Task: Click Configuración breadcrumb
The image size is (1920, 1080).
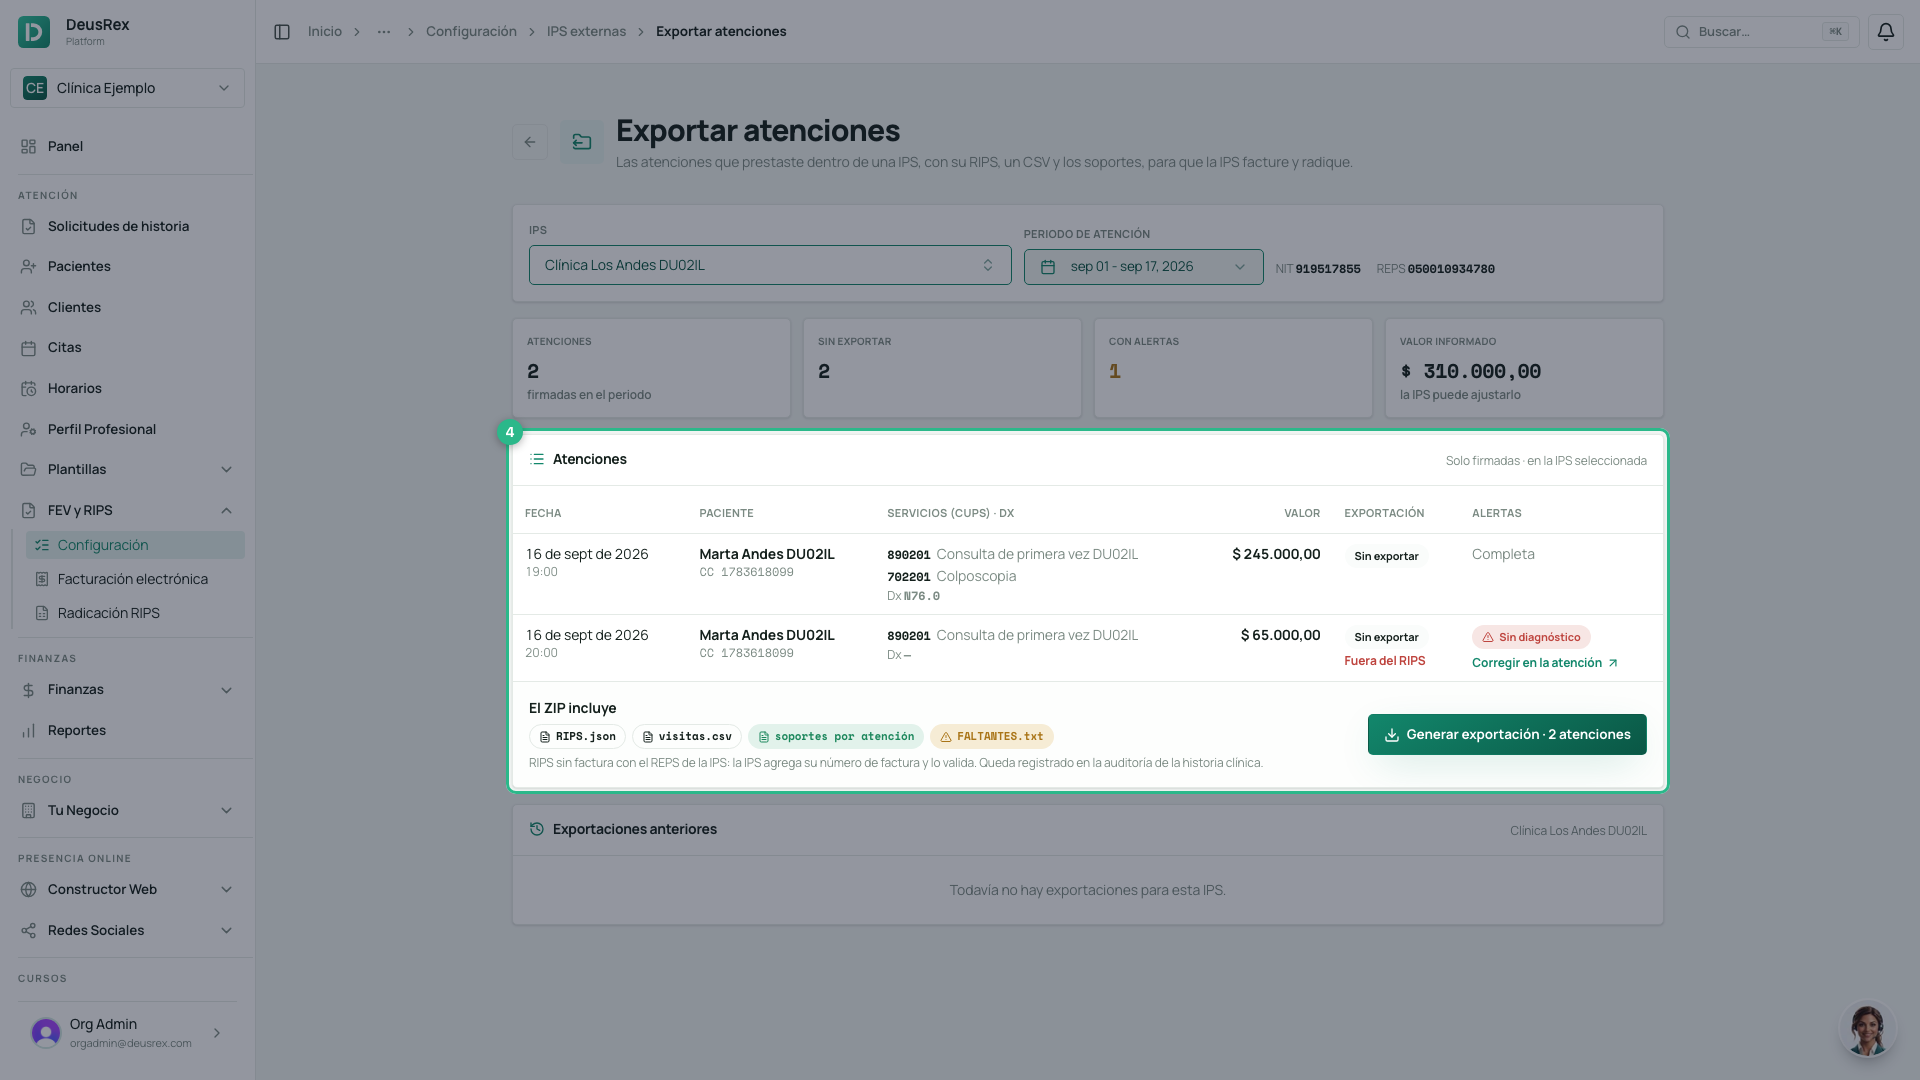Action: (471, 32)
